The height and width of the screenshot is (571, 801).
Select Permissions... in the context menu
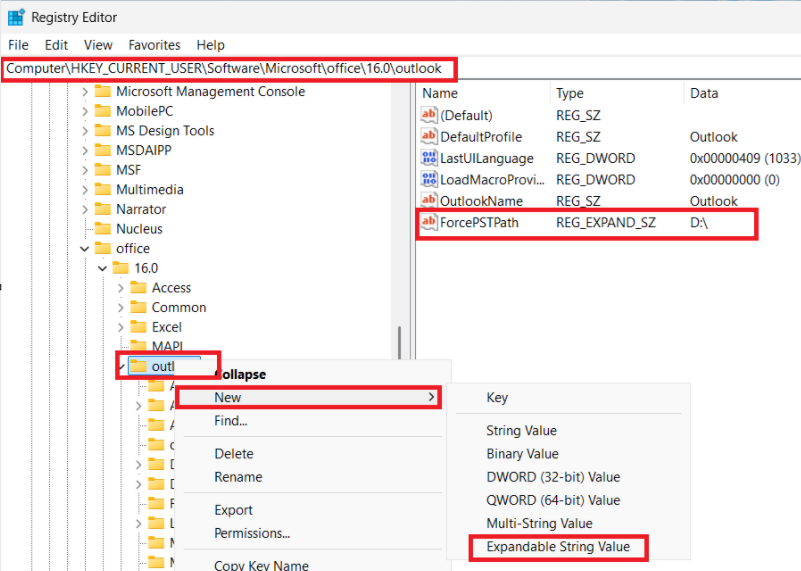tap(252, 533)
